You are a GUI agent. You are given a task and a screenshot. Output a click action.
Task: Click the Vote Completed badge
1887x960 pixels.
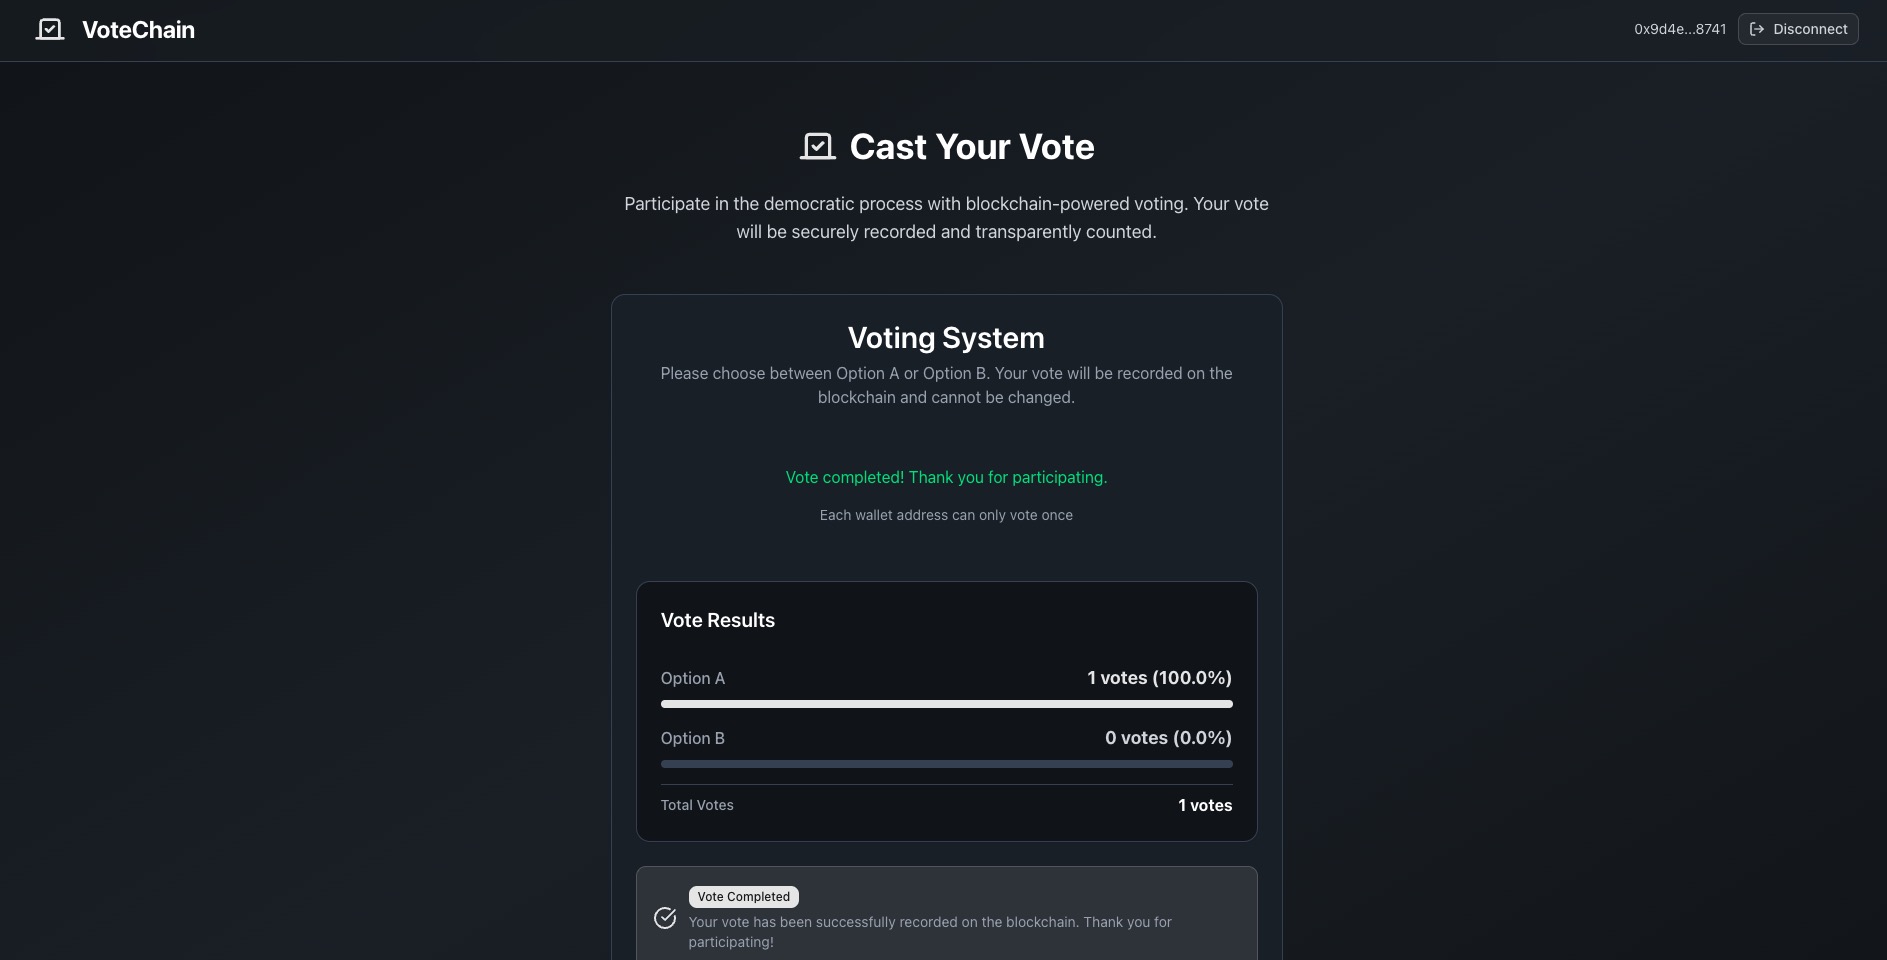[744, 897]
